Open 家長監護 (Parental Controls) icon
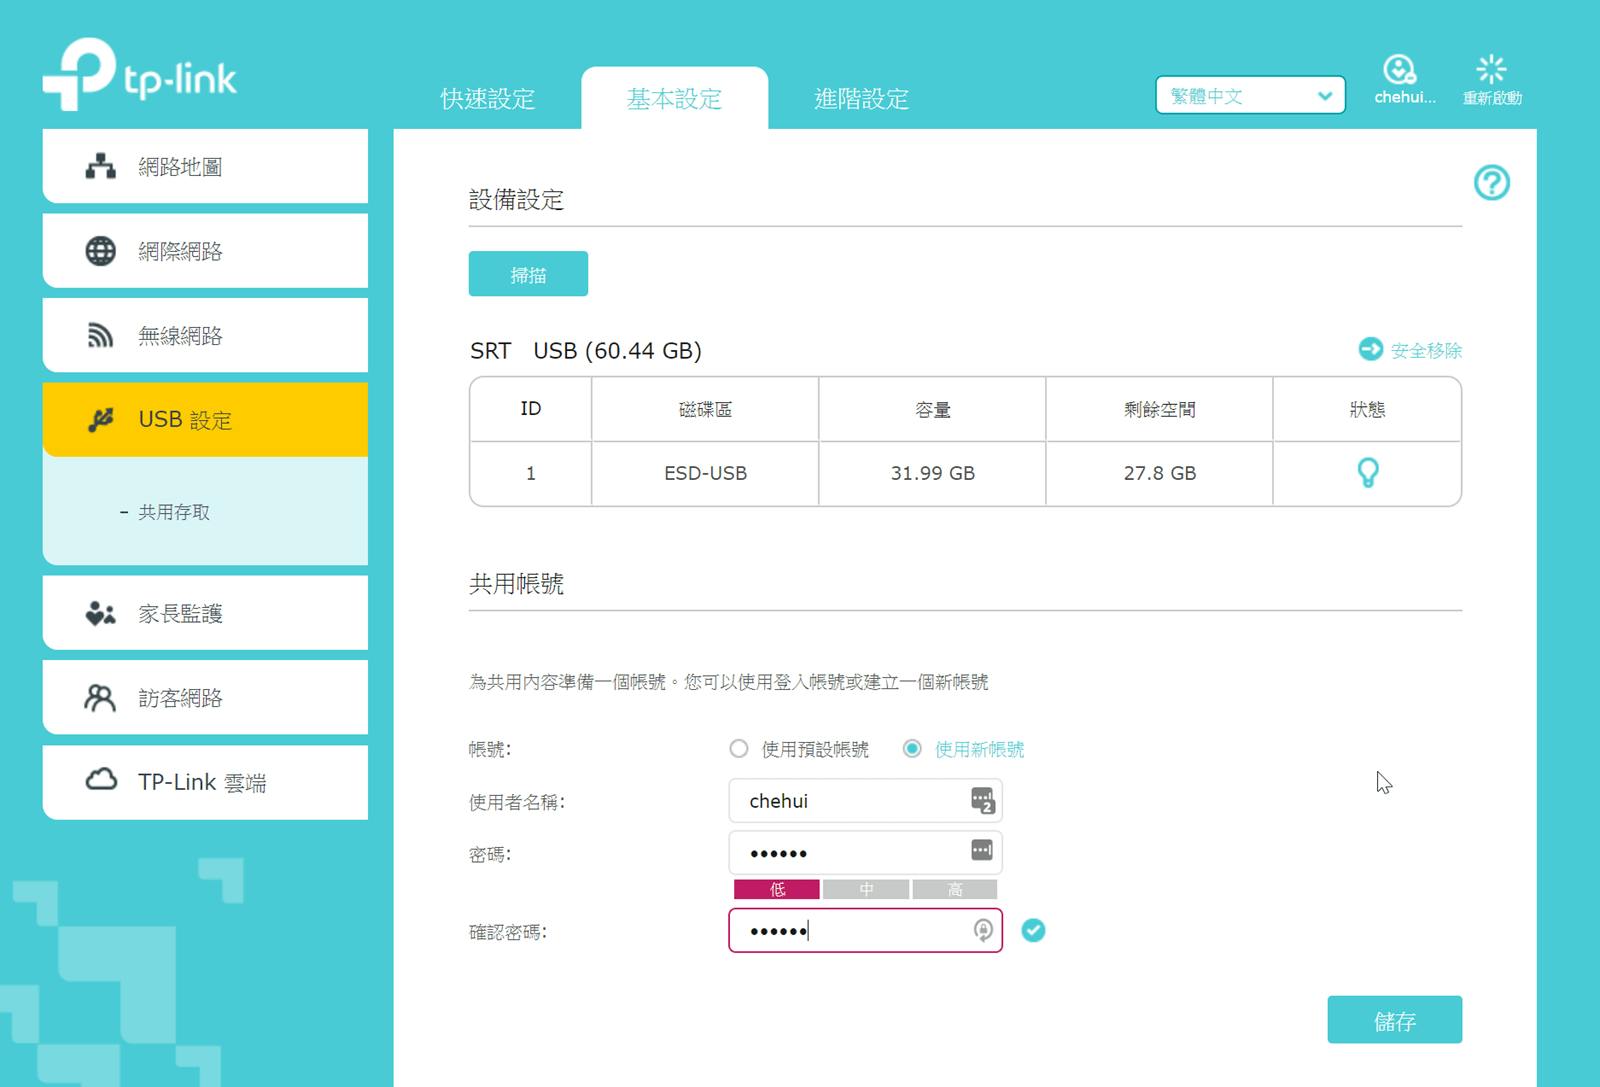Screen dimensions: 1600x1087 tap(99, 613)
